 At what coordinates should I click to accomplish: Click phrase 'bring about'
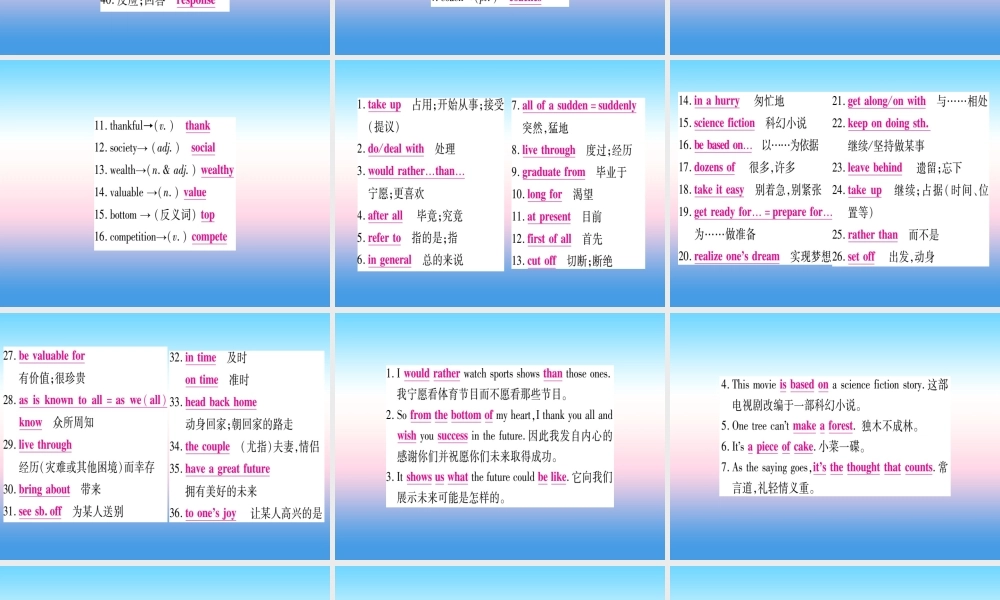tap(44, 489)
